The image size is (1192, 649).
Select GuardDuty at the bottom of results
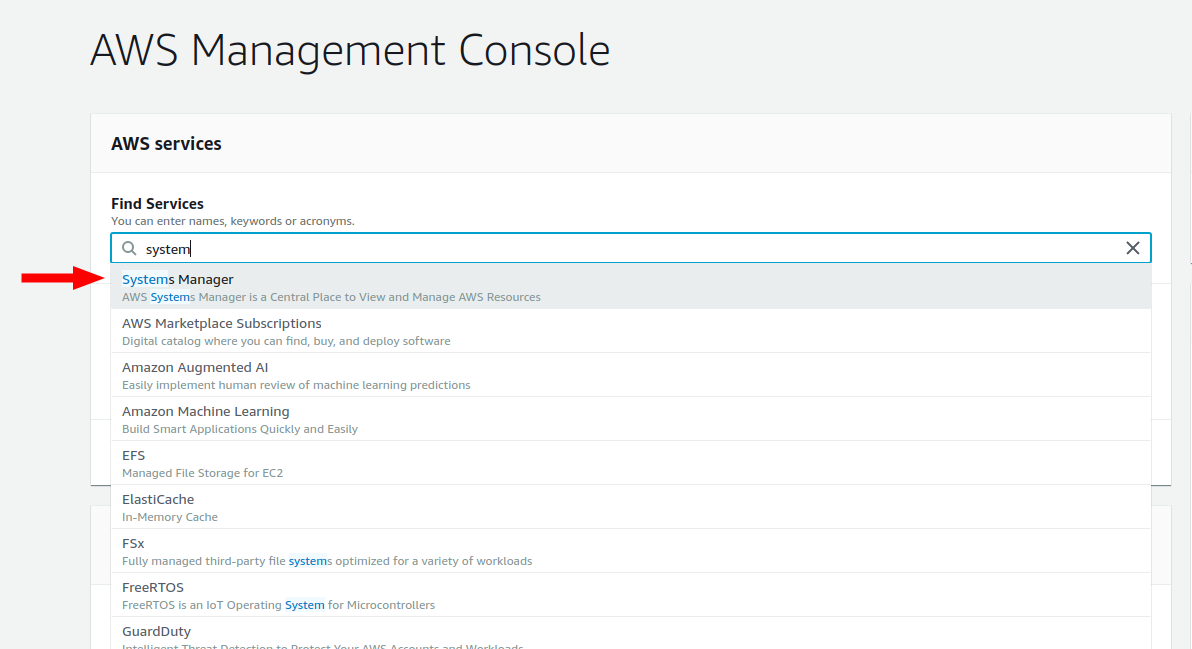157,631
